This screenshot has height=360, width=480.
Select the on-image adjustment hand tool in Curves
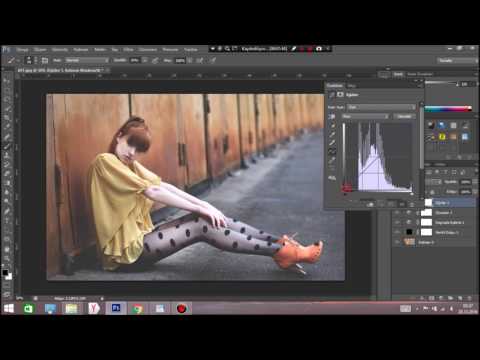332,116
